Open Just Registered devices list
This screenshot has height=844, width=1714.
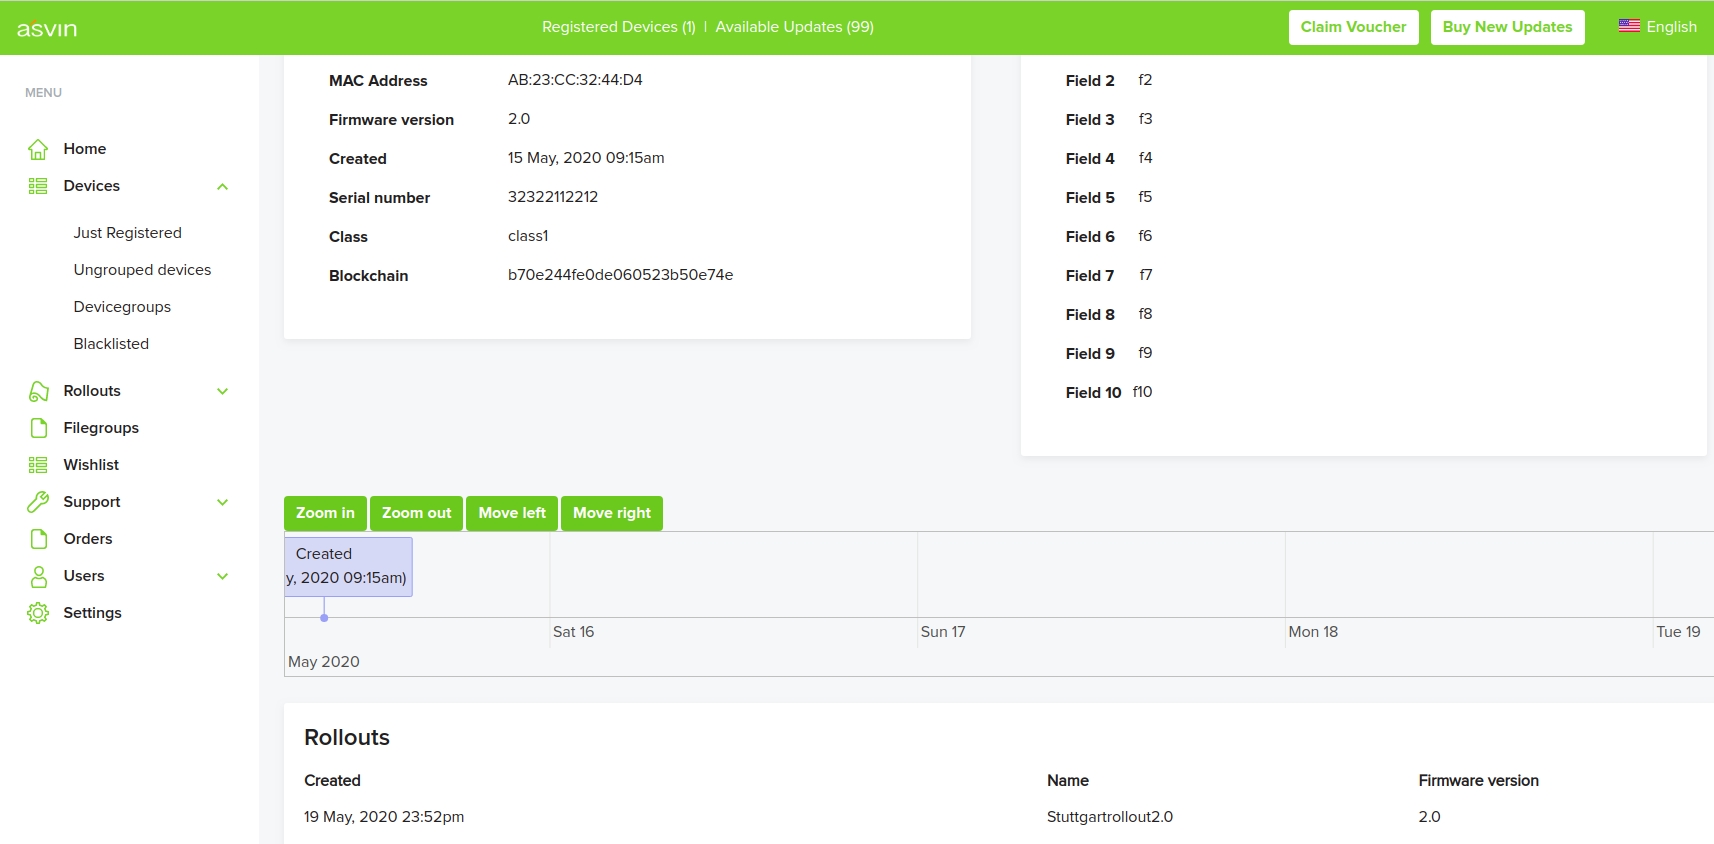point(127,233)
